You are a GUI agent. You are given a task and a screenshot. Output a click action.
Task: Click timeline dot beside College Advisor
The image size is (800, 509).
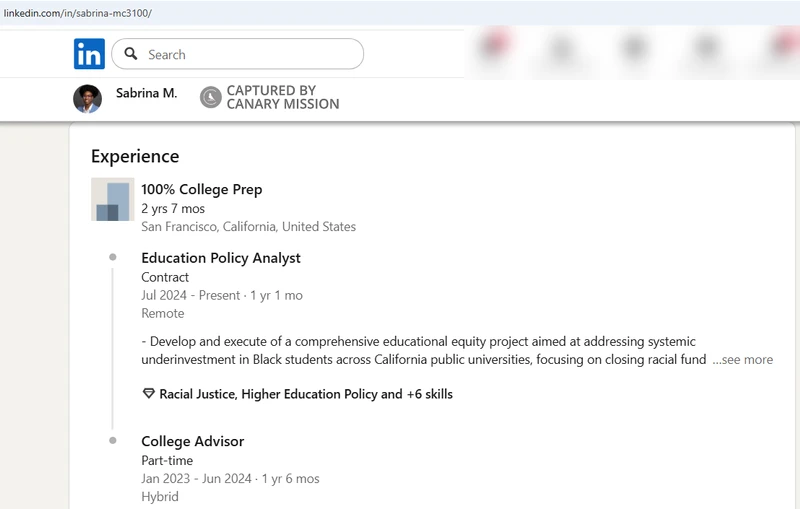pyautogui.click(x=113, y=440)
